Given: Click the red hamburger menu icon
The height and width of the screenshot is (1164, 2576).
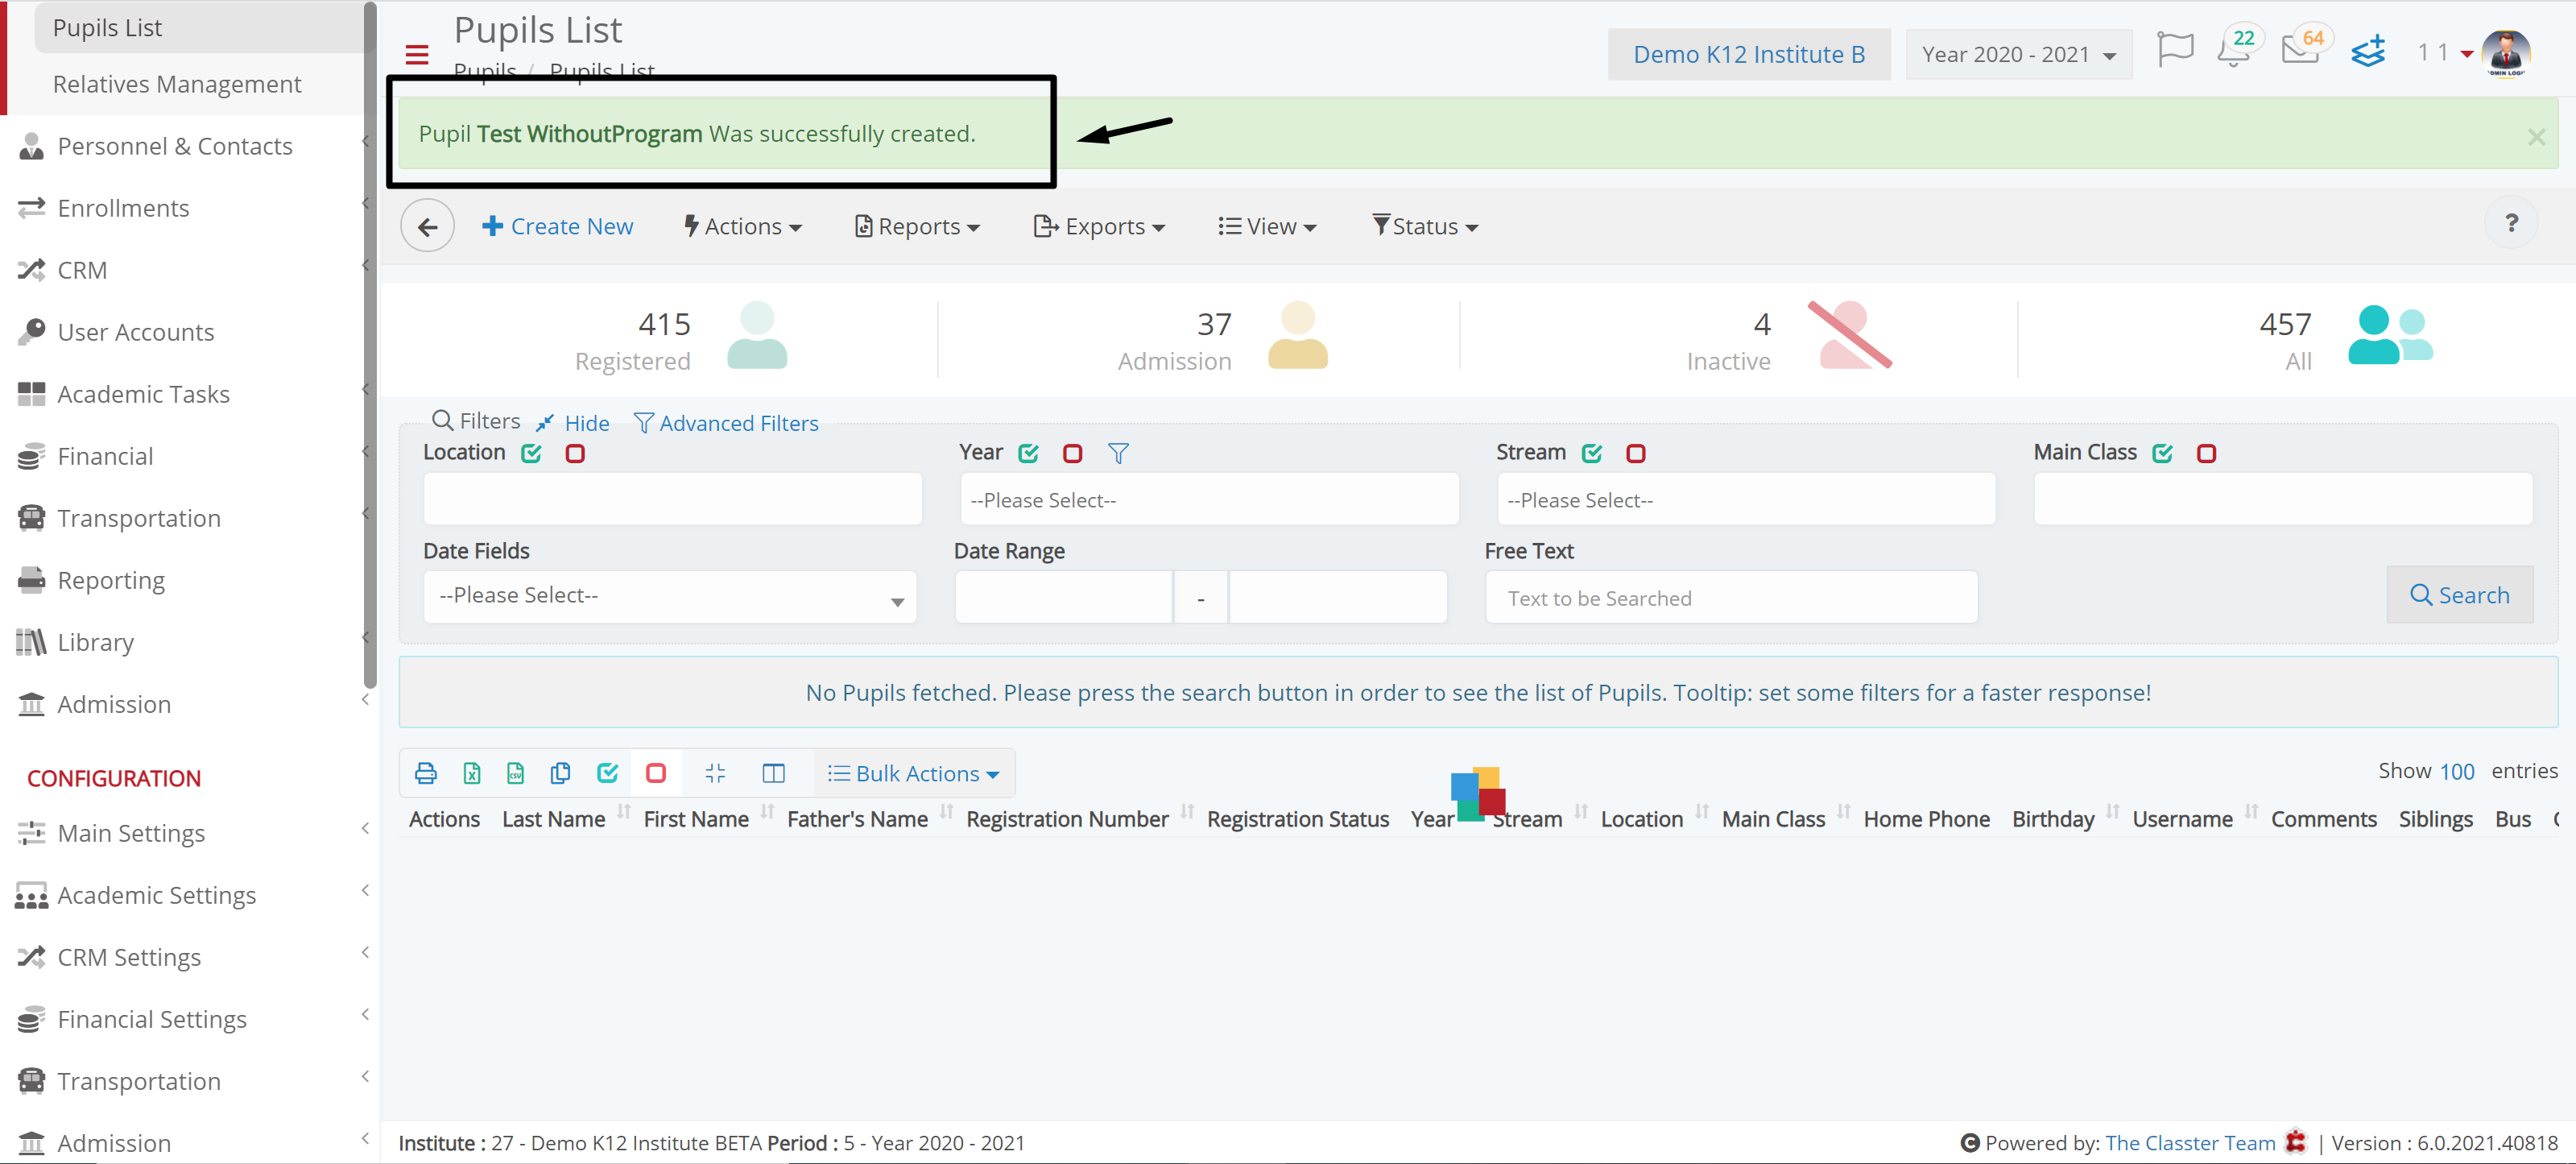Looking at the screenshot, I should click(x=417, y=54).
